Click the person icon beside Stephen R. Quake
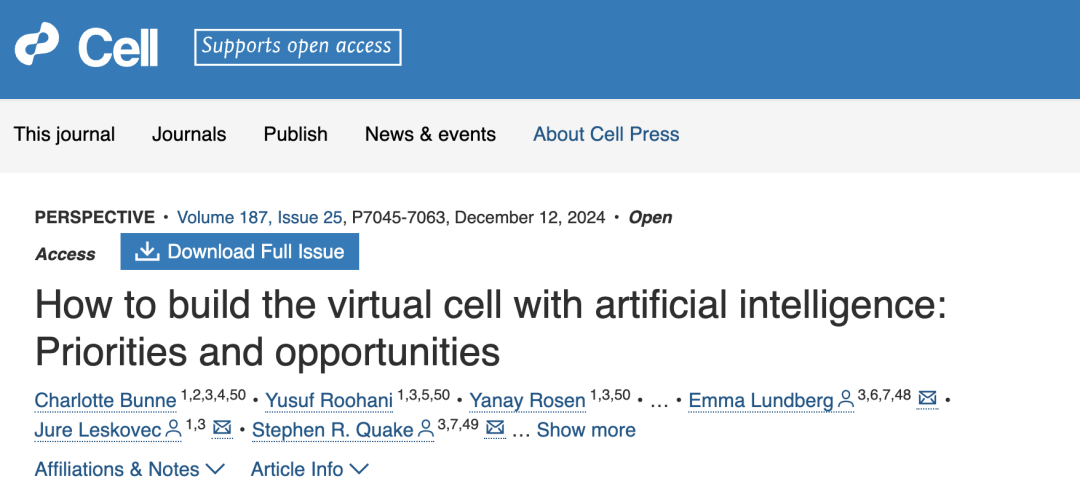1080x487 pixels. pyautogui.click(x=426, y=429)
